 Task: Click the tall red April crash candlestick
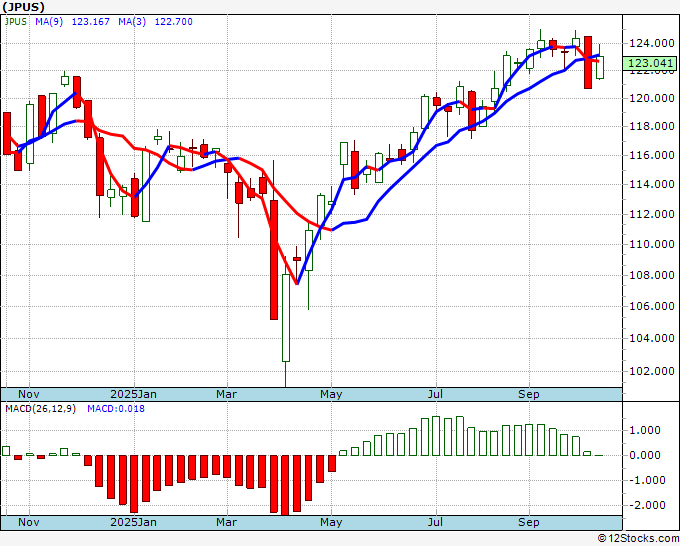274,259
